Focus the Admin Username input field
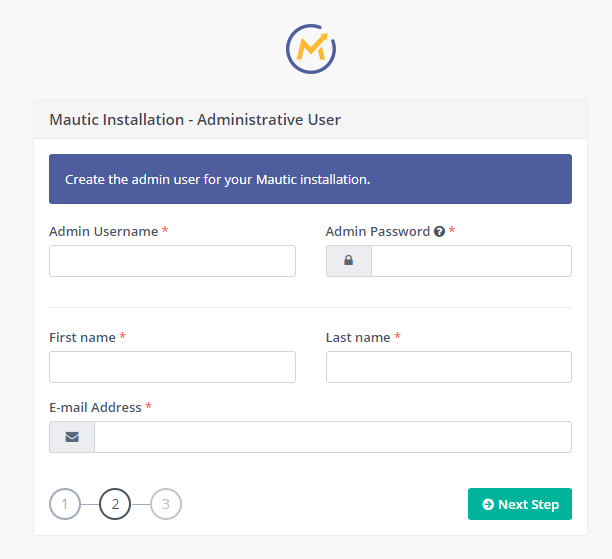 tap(172, 261)
